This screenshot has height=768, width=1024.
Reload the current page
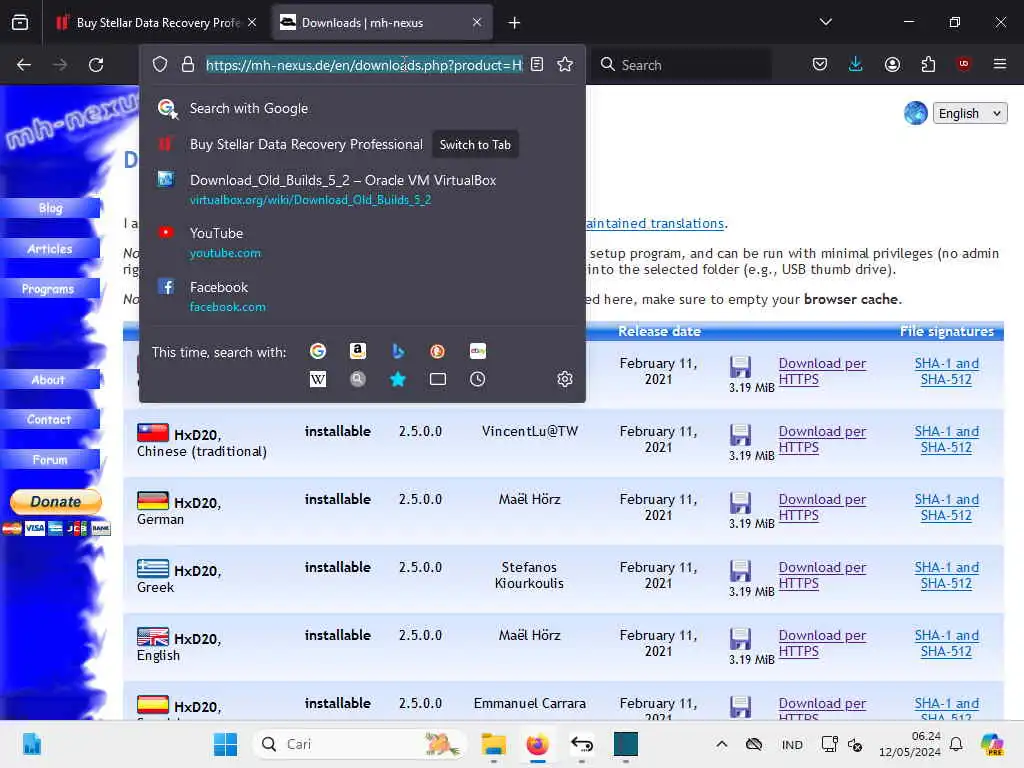pos(96,65)
